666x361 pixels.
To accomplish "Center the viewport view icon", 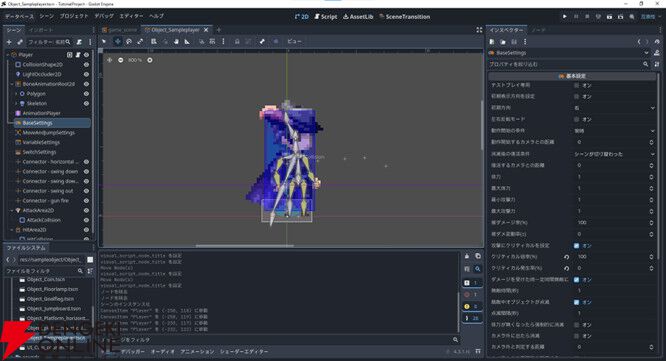I will click(x=110, y=60).
